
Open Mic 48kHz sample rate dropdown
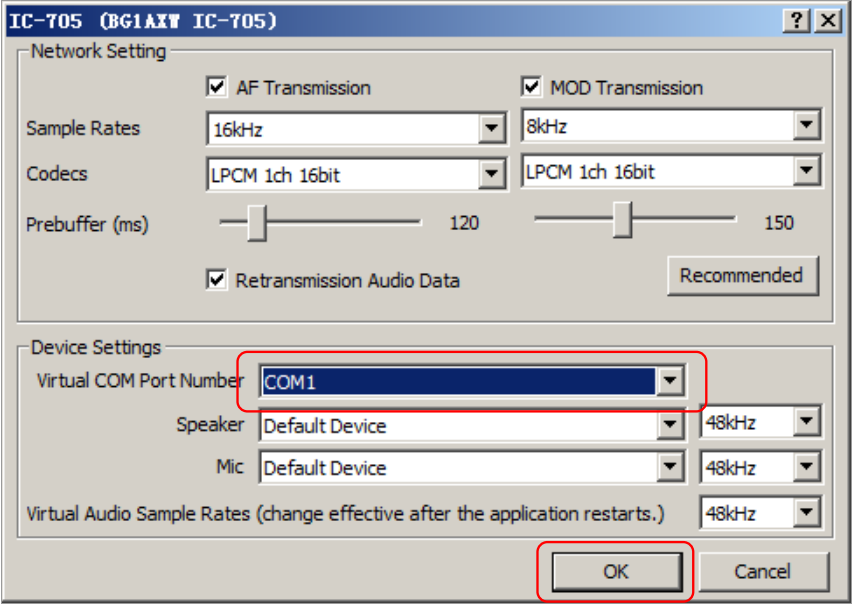click(x=761, y=467)
